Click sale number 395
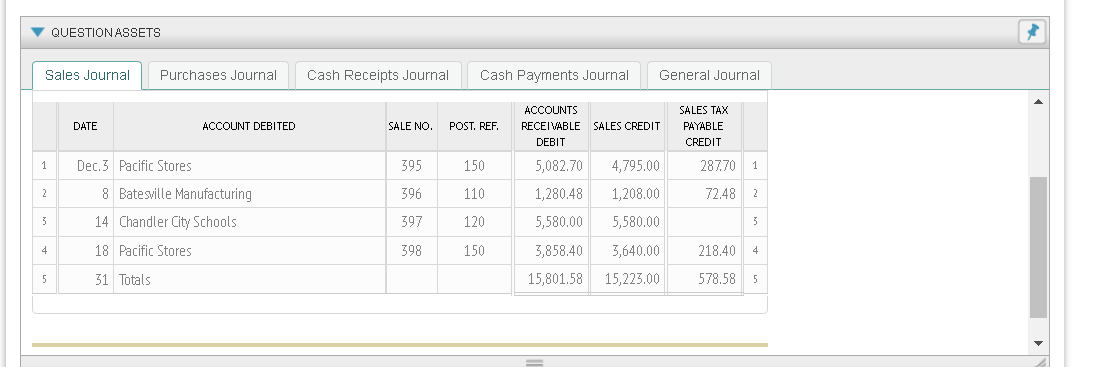The width and height of the screenshot is (1108, 367). tap(411, 165)
